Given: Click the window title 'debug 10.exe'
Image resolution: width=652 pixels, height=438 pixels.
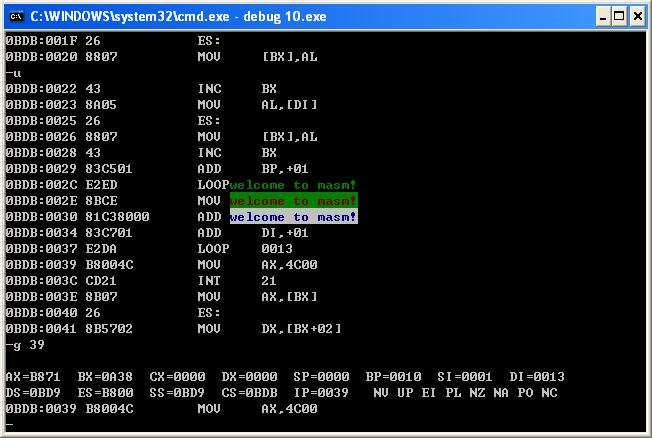Looking at the screenshot, I should [x=284, y=17].
